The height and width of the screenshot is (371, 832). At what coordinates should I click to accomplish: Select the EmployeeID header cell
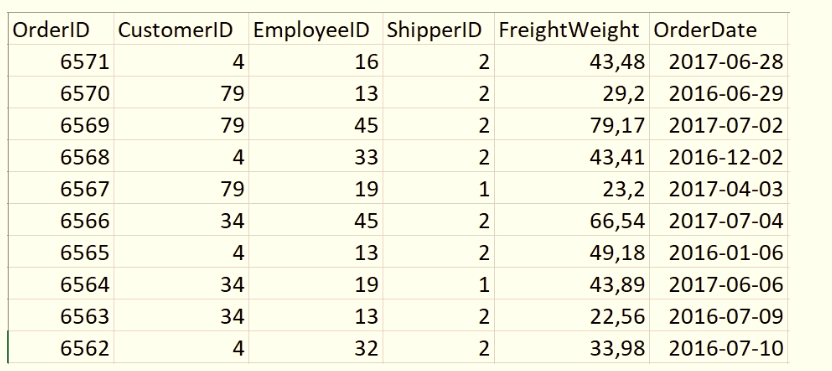(x=316, y=30)
